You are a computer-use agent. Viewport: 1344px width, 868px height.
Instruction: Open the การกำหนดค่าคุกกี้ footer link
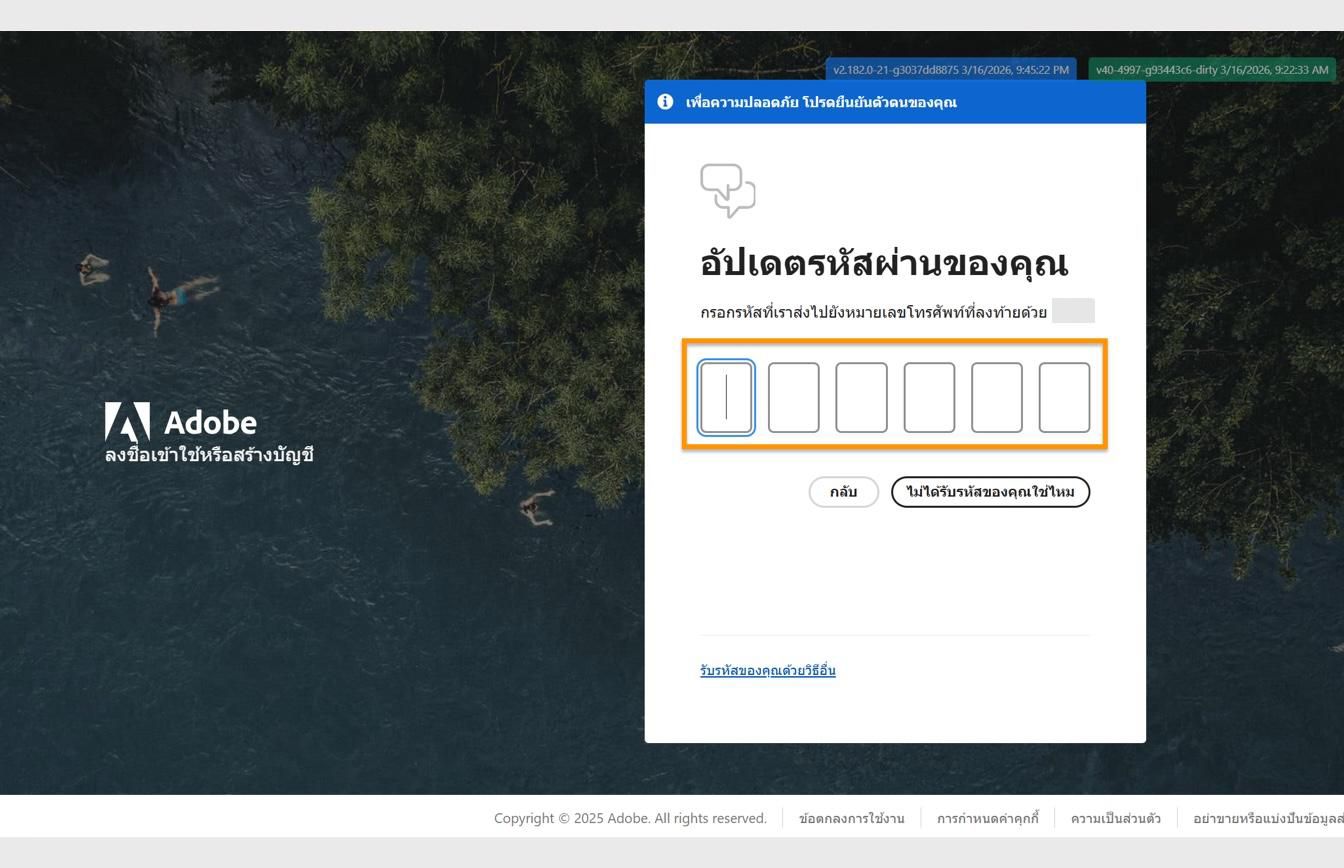pyautogui.click(x=988, y=818)
